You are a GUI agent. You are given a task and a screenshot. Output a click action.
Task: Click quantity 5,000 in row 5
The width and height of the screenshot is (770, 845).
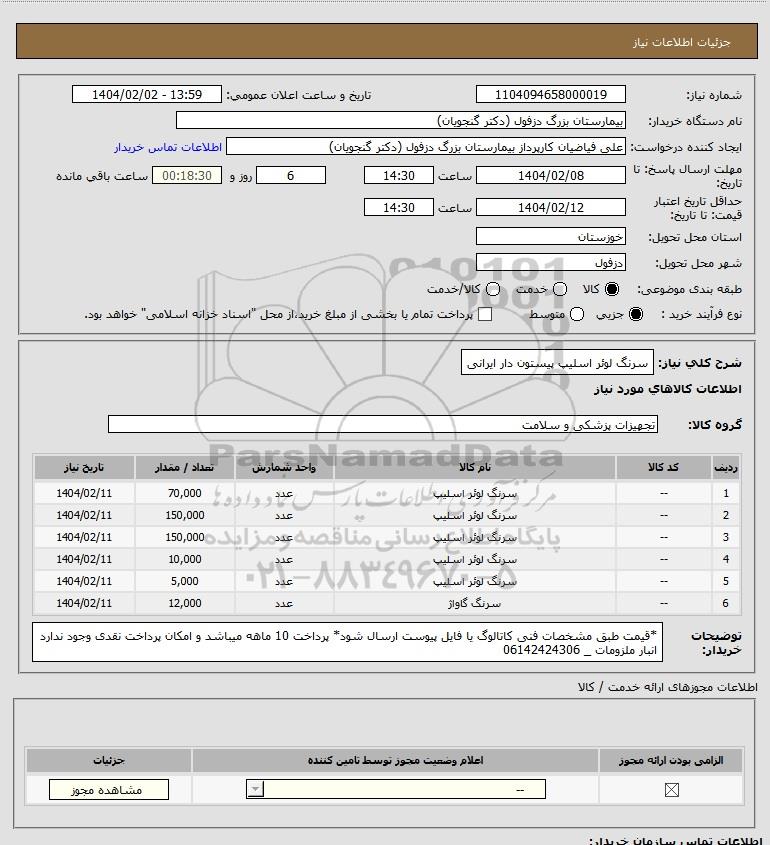tap(185, 581)
